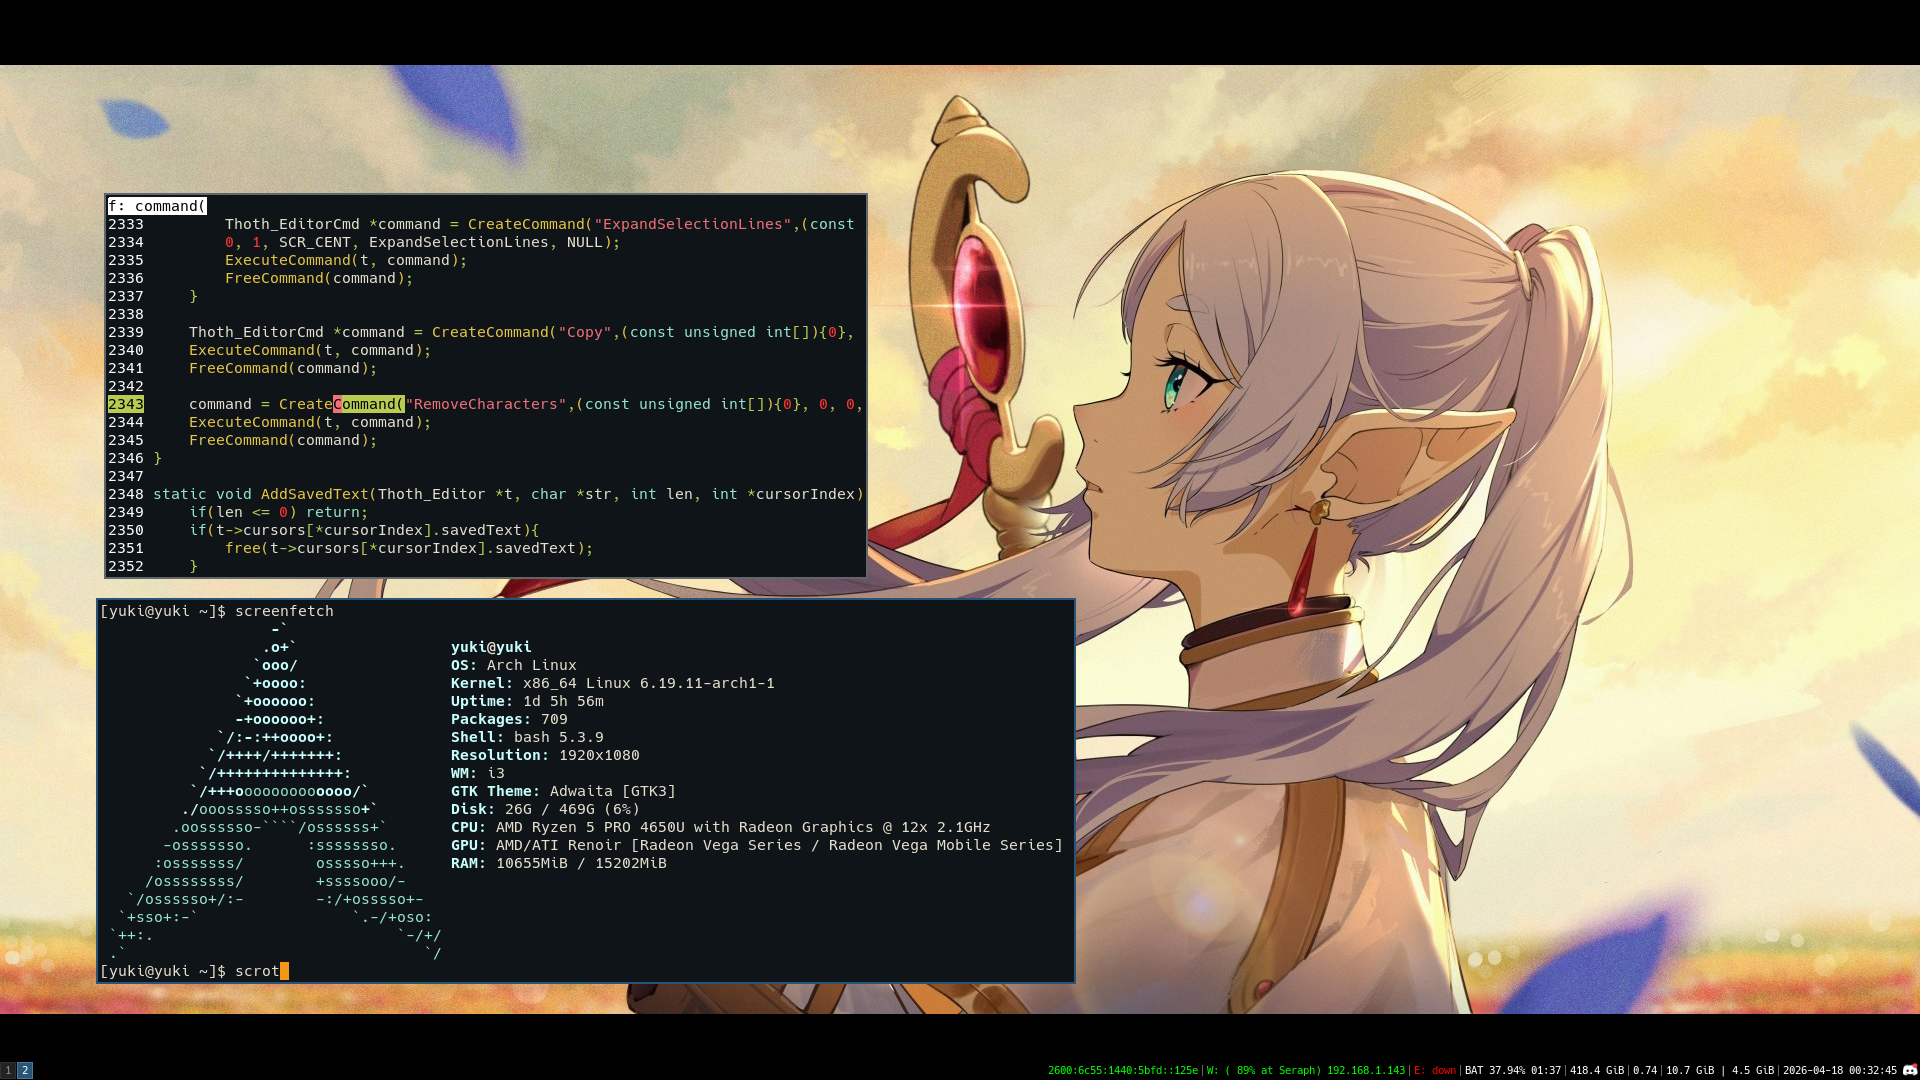This screenshot has height=1080, width=1920.
Task: Click the 0.74 CPU load indicator
Action: point(1644,1070)
